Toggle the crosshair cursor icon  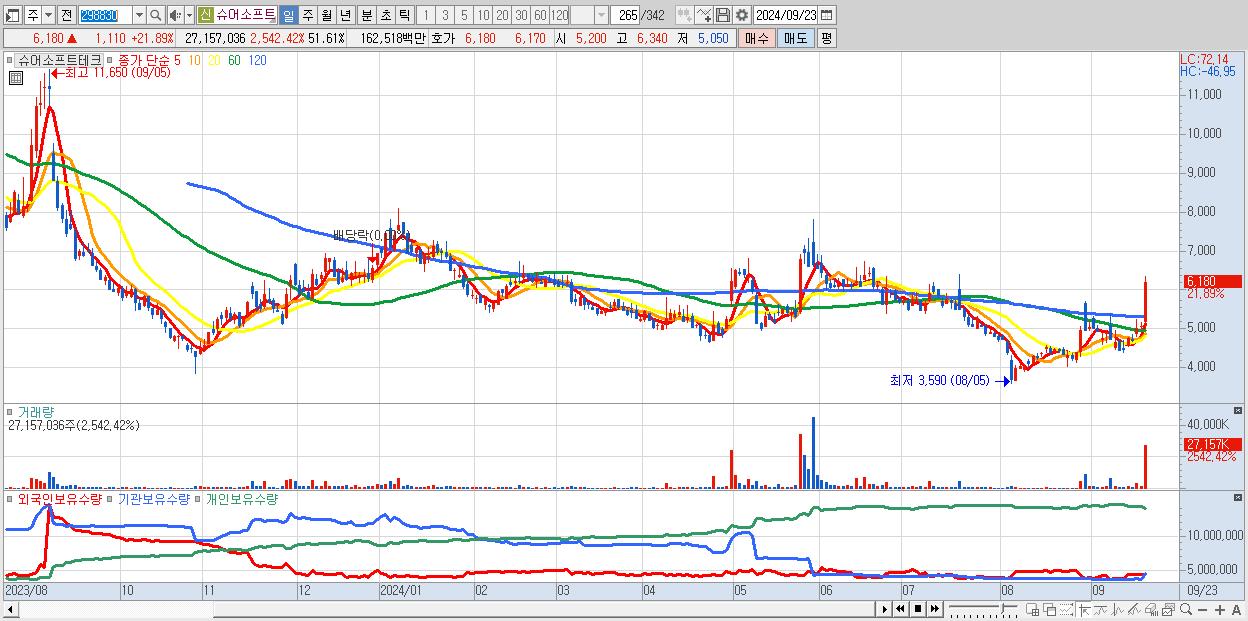(x=1084, y=609)
